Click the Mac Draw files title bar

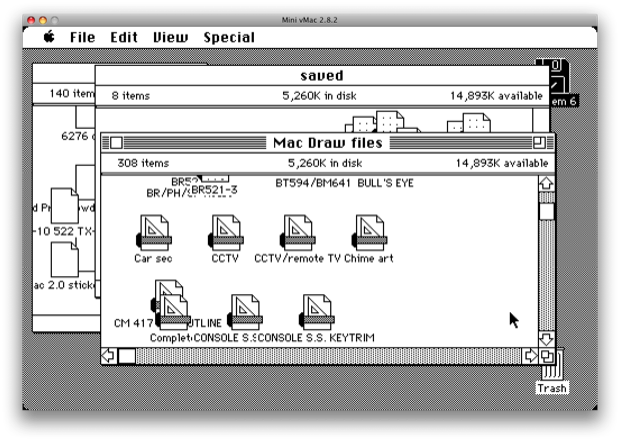pos(328,143)
